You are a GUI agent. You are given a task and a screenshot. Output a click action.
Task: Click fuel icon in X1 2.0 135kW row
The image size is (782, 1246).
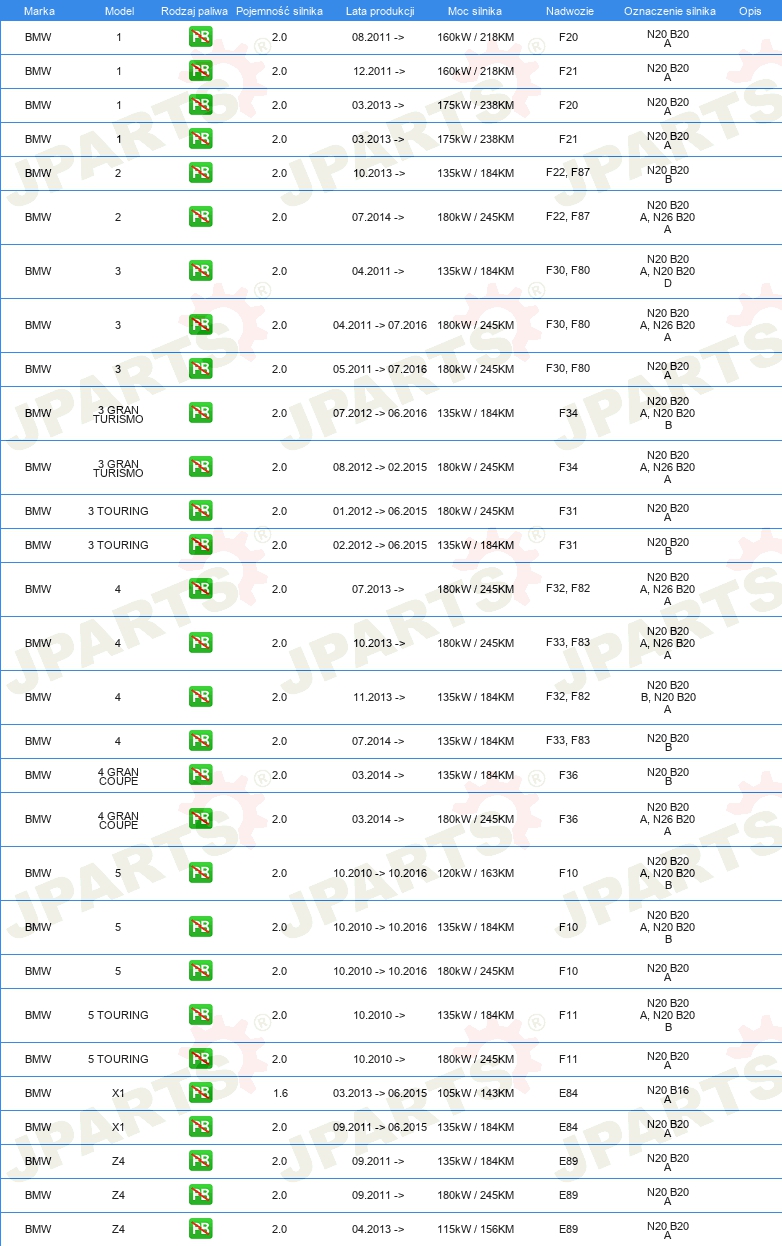pos(200,1127)
